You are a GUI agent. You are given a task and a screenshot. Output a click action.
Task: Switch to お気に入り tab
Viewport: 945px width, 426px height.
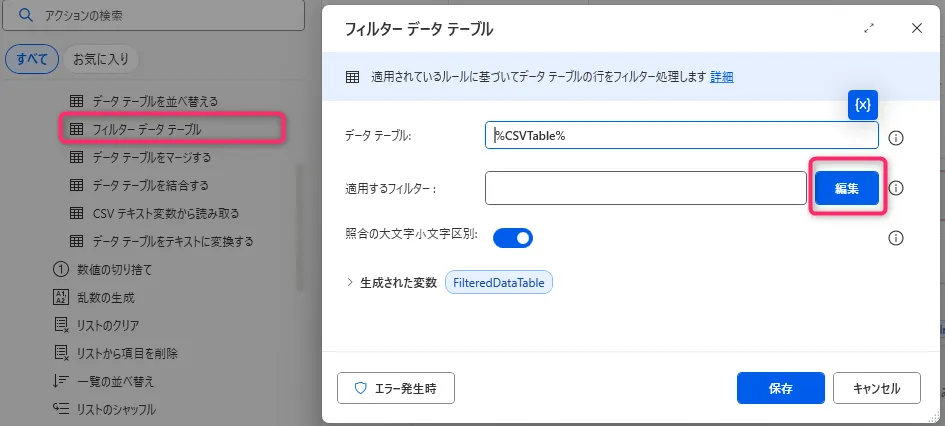[101, 59]
